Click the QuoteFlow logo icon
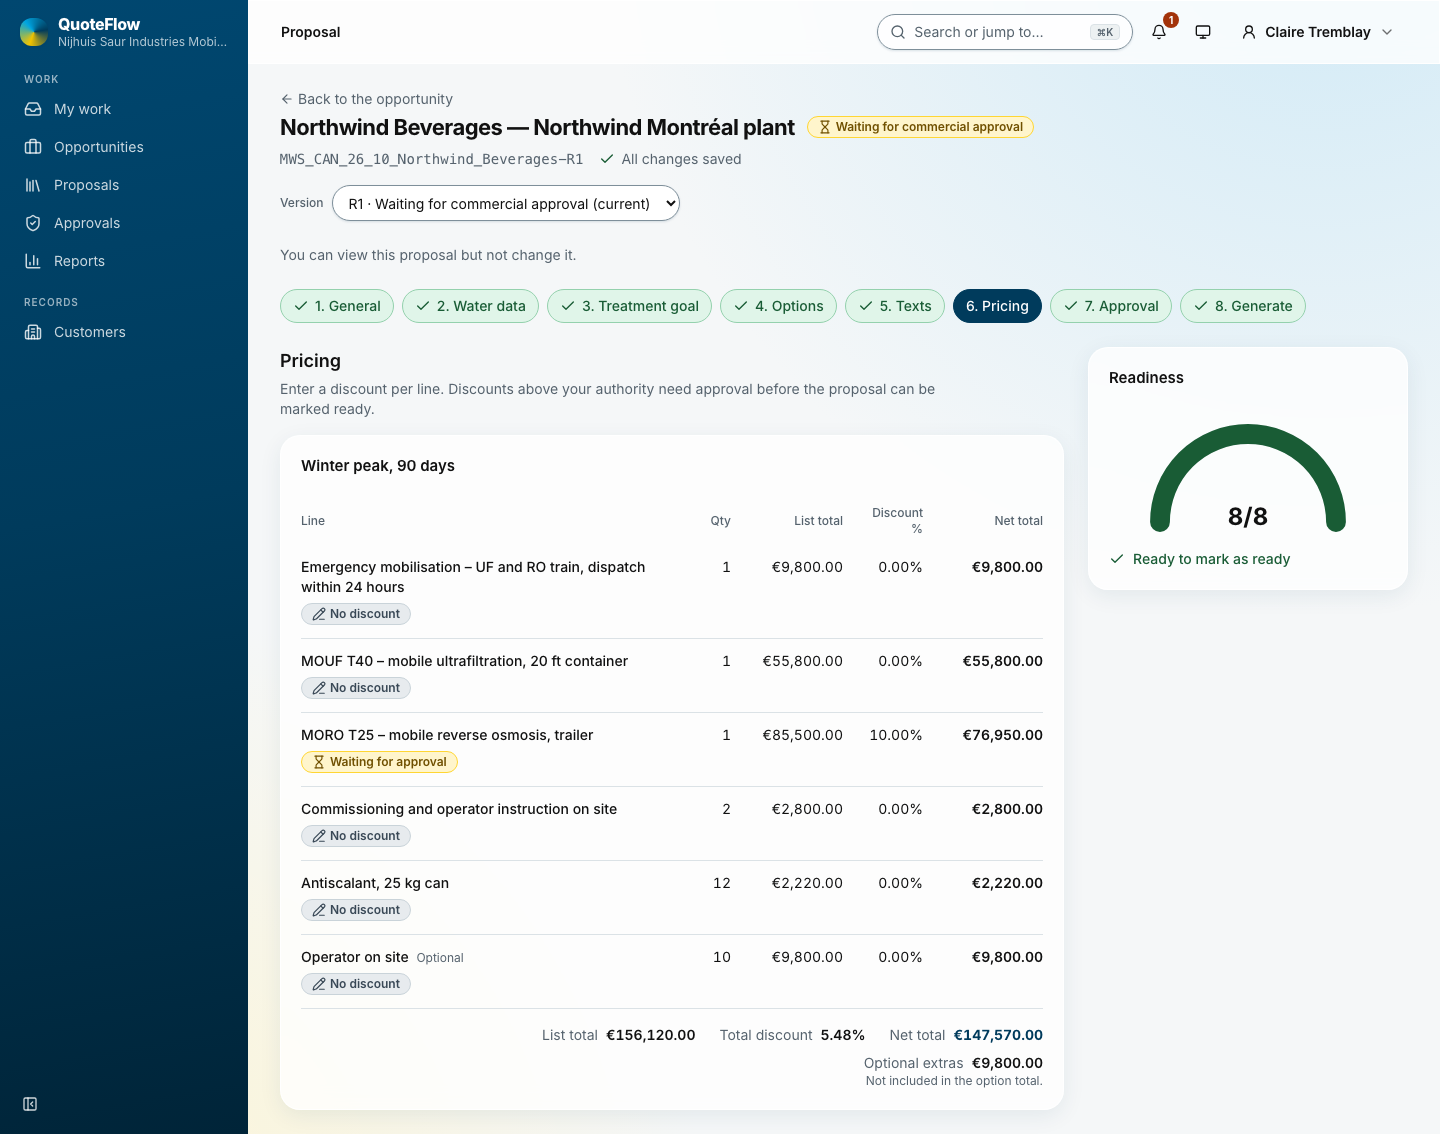The height and width of the screenshot is (1134, 1440). (34, 32)
